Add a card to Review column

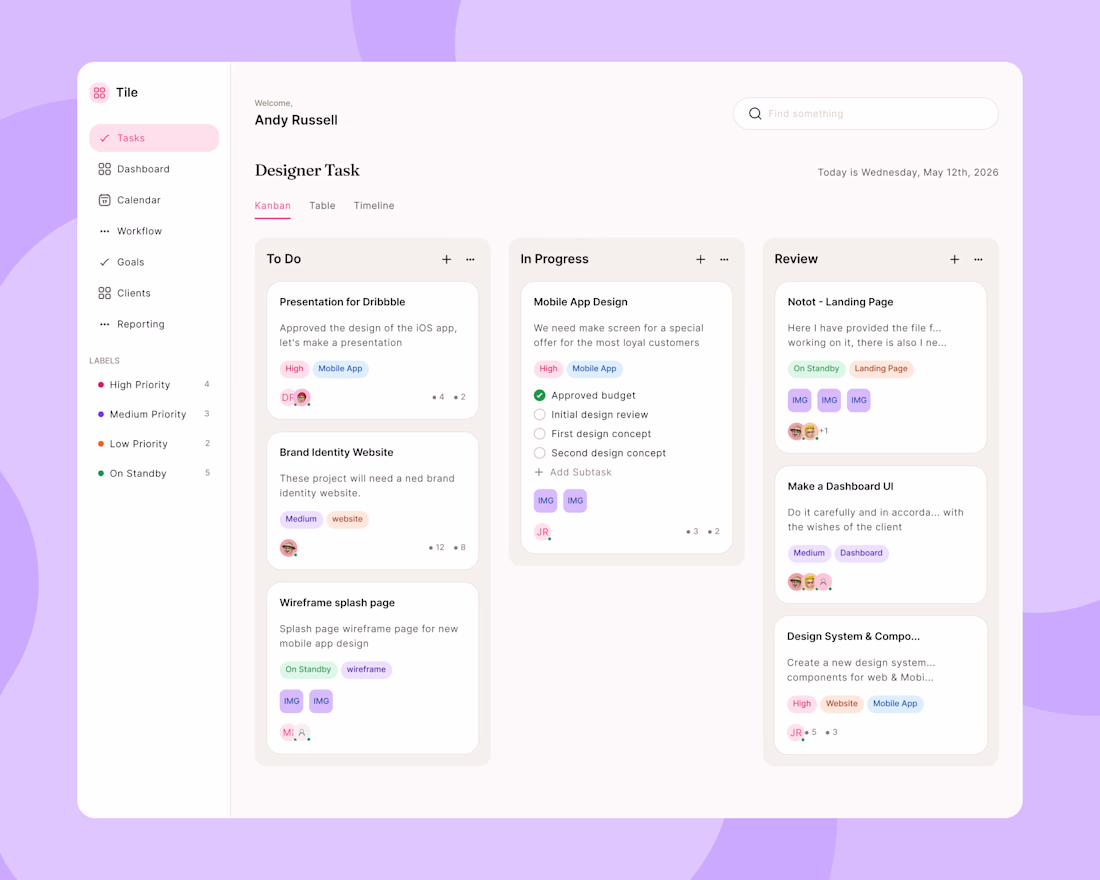click(954, 260)
